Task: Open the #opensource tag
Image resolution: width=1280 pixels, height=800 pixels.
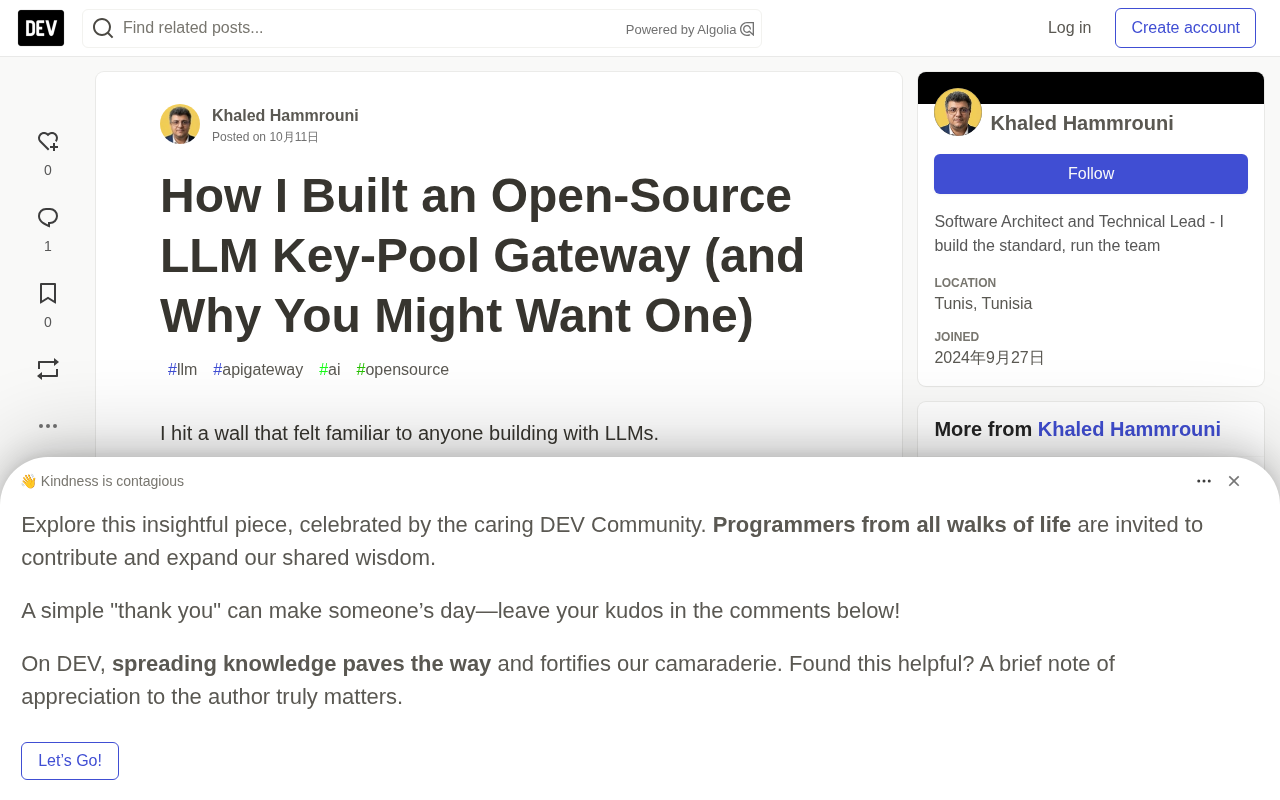Action: tap(403, 370)
